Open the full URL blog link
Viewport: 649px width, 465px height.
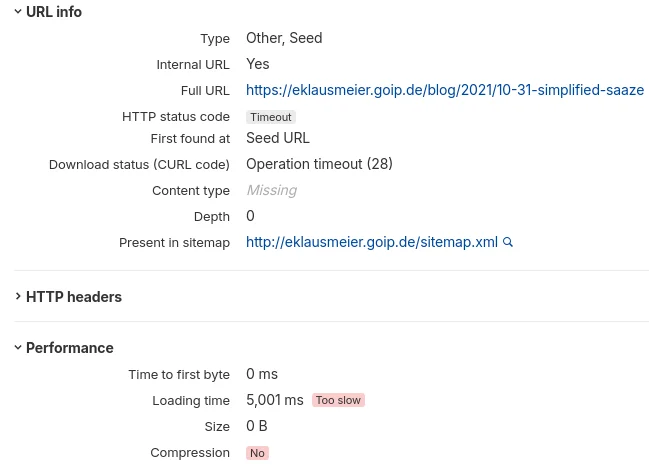pyautogui.click(x=445, y=90)
